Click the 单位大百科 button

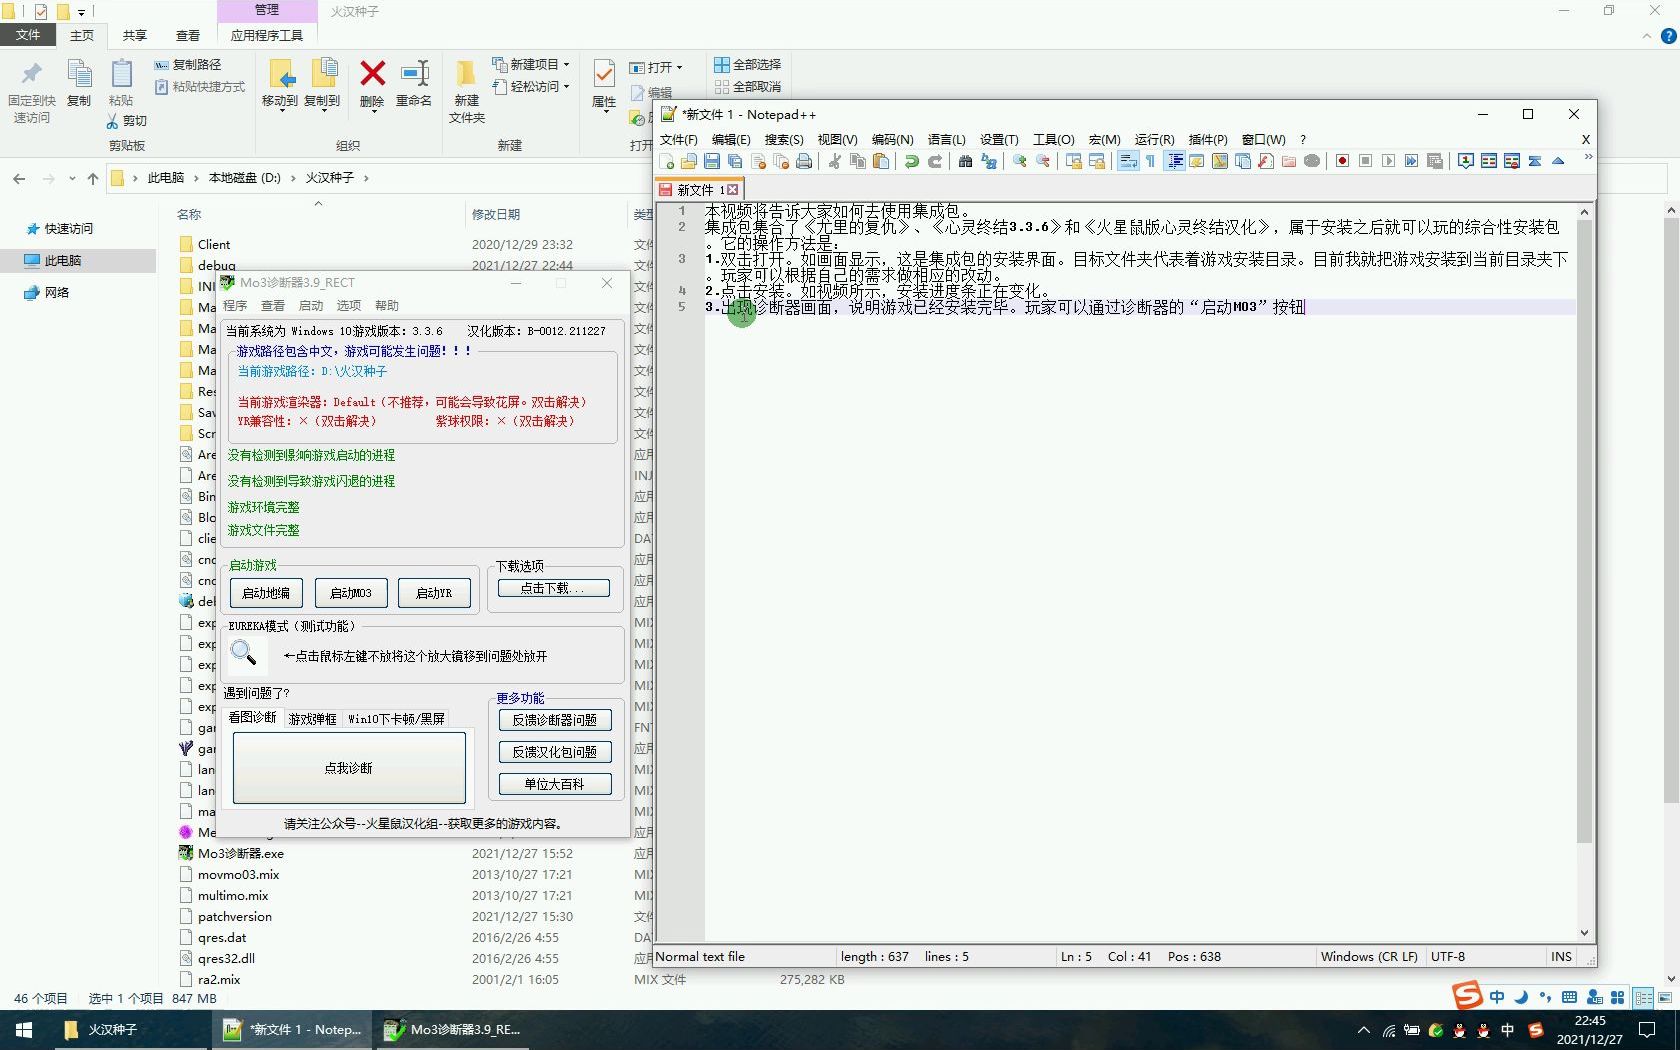pos(555,784)
